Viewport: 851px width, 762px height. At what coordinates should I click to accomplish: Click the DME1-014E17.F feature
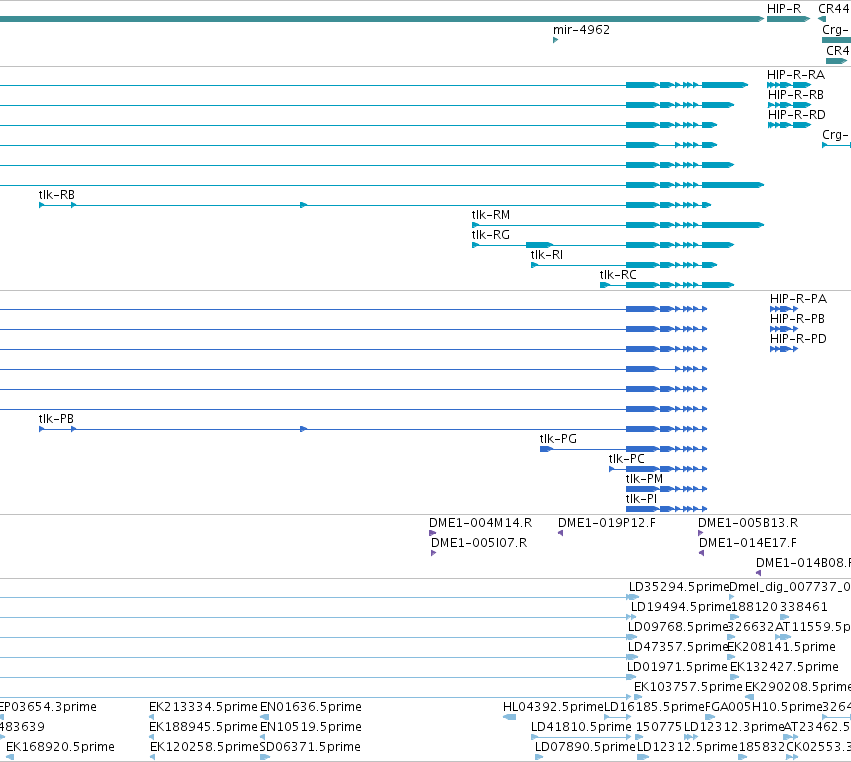(701, 553)
